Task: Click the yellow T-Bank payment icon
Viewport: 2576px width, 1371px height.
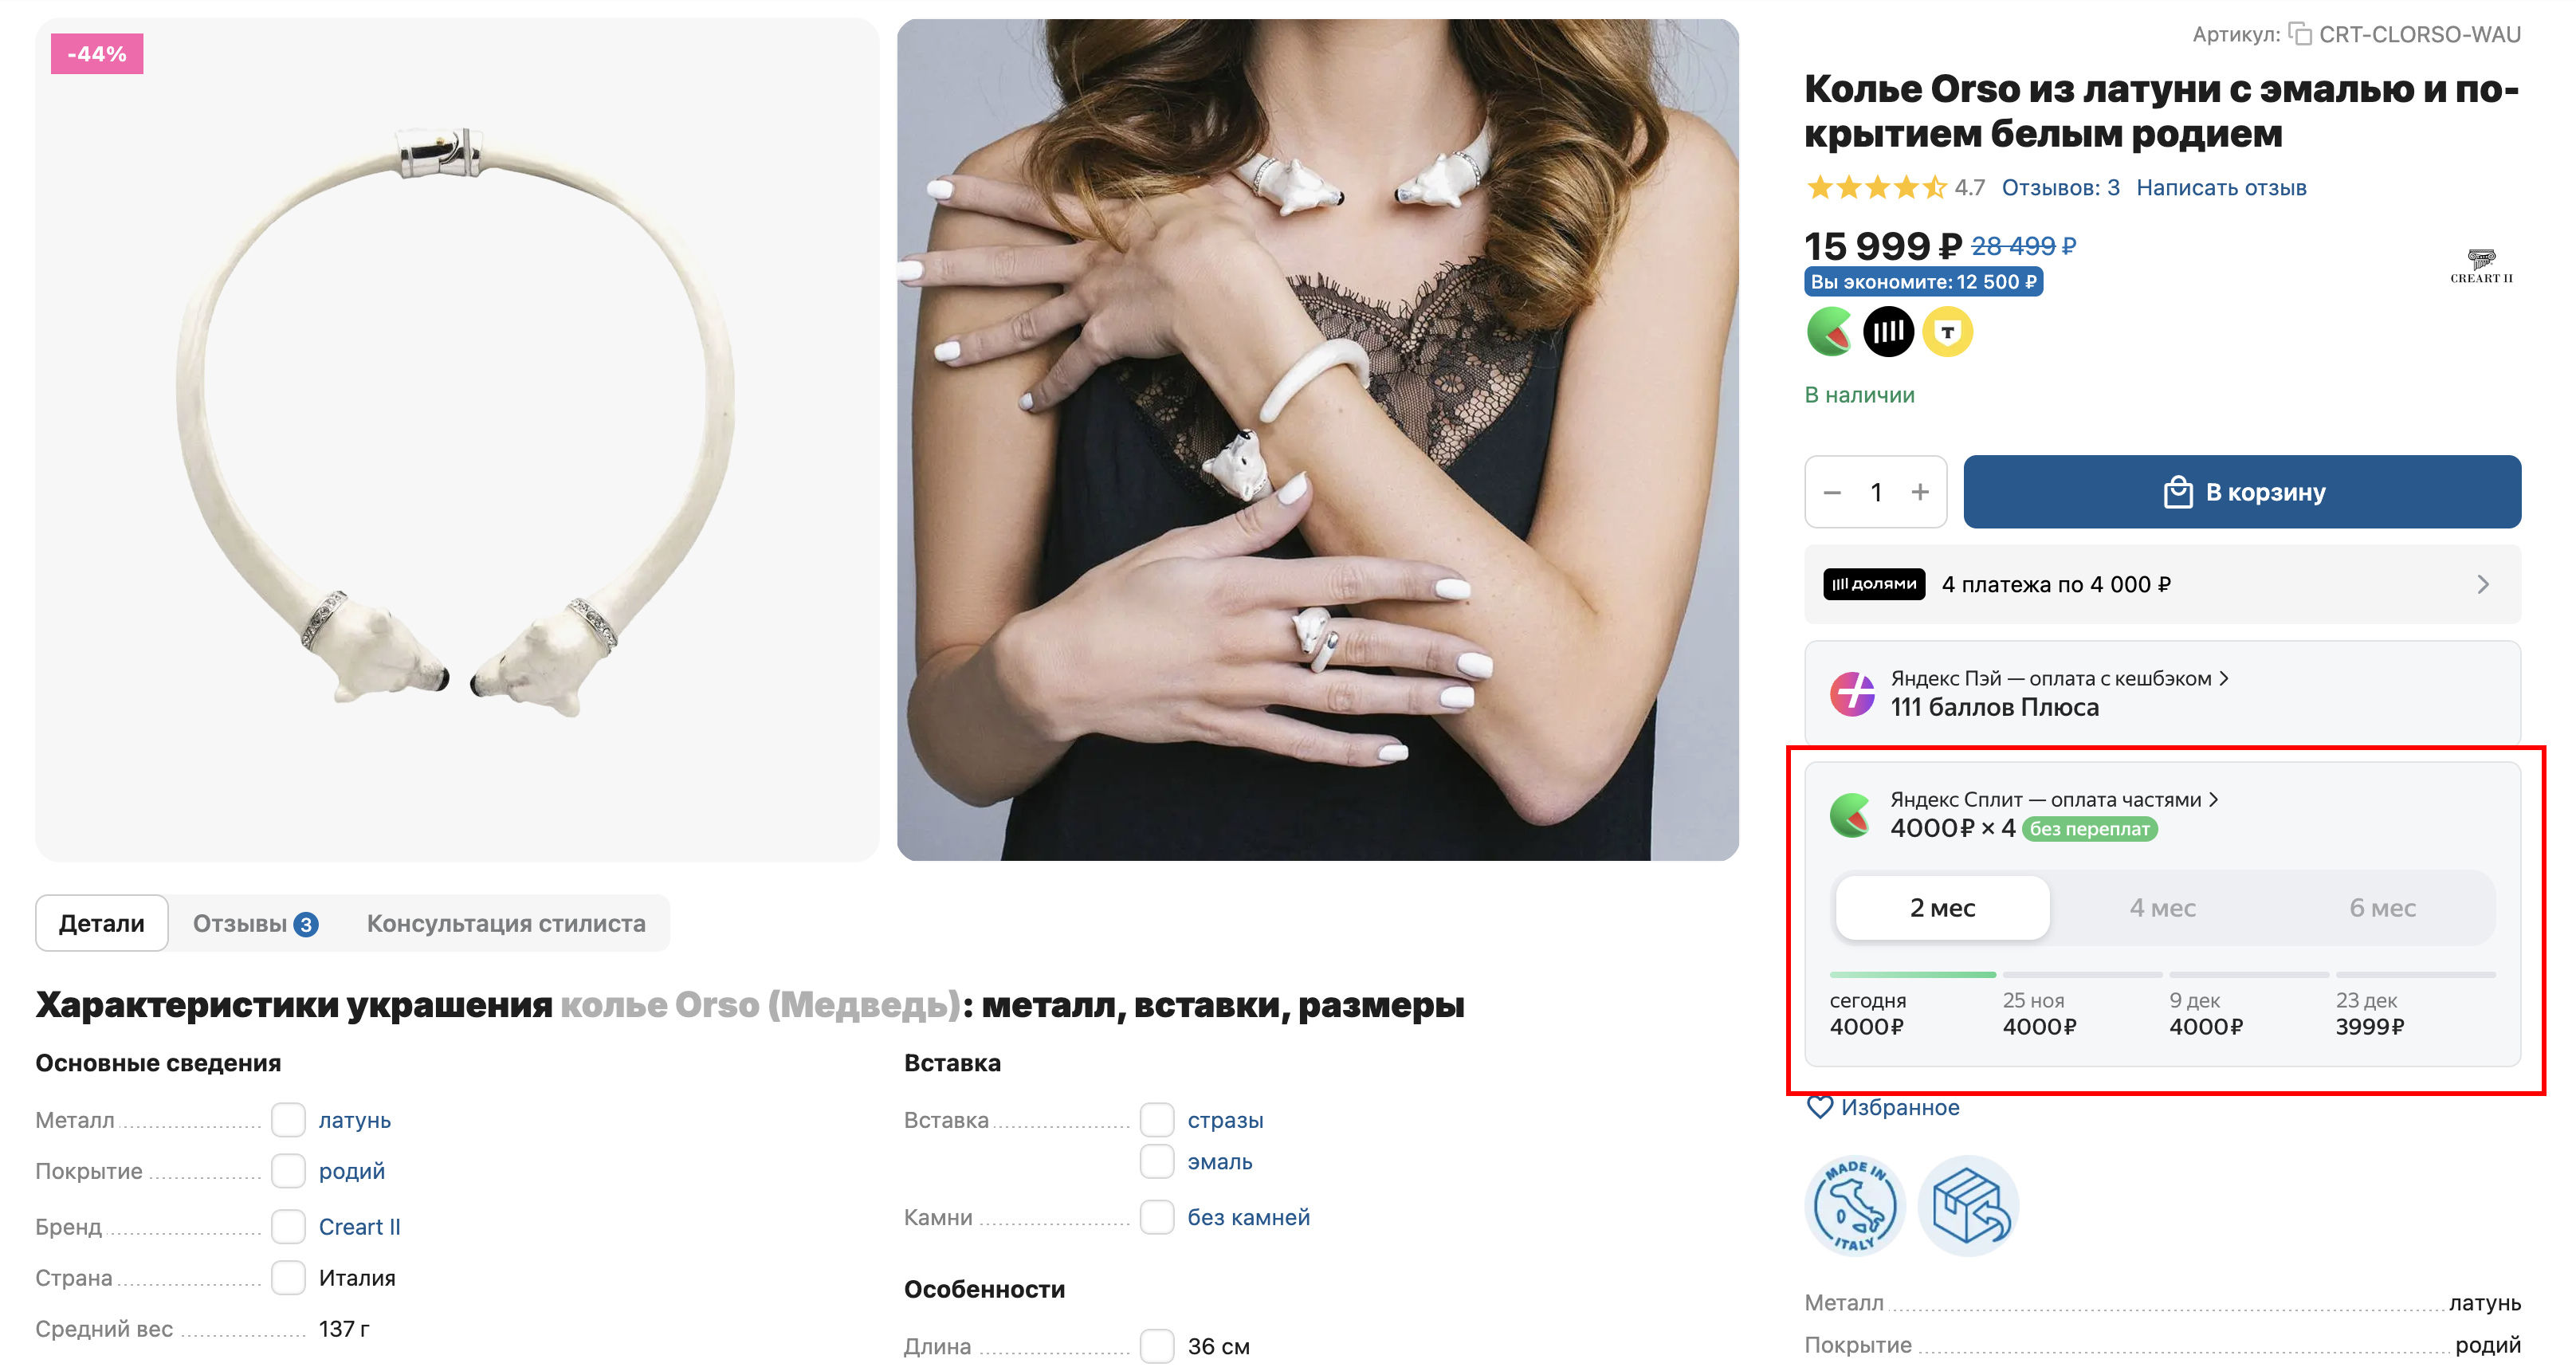Action: click(x=1946, y=332)
